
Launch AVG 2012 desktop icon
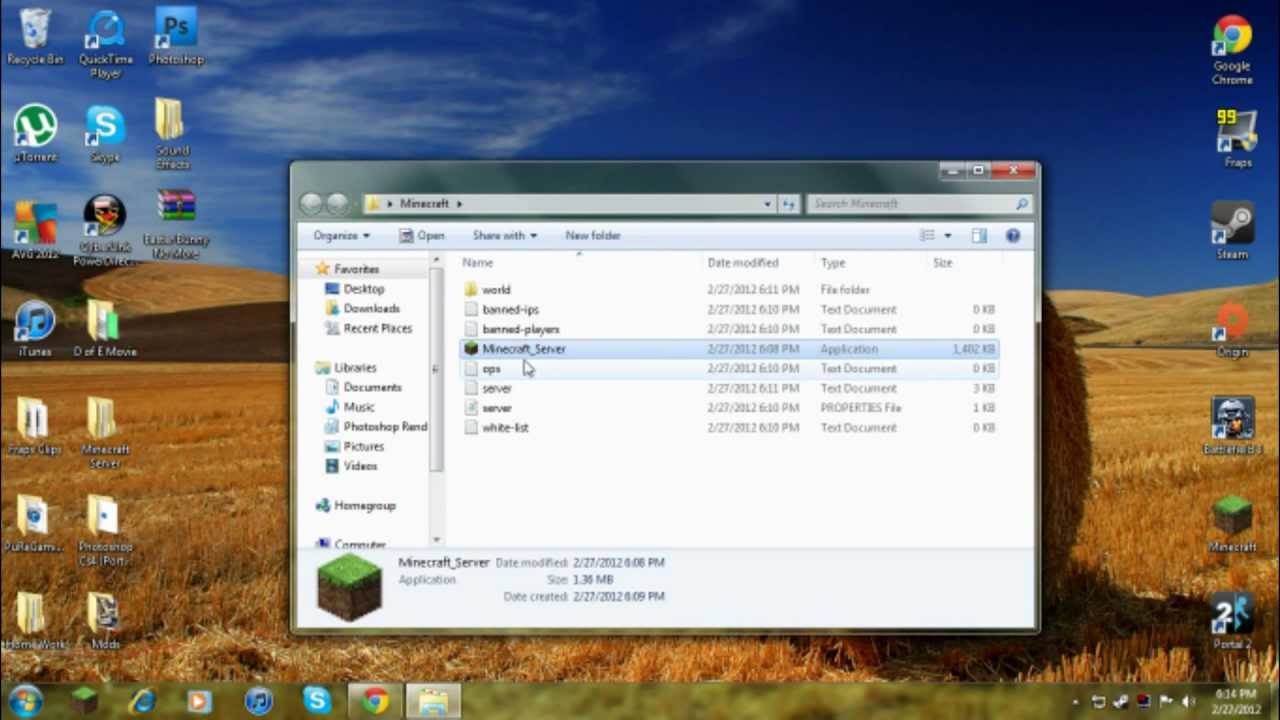tap(35, 230)
